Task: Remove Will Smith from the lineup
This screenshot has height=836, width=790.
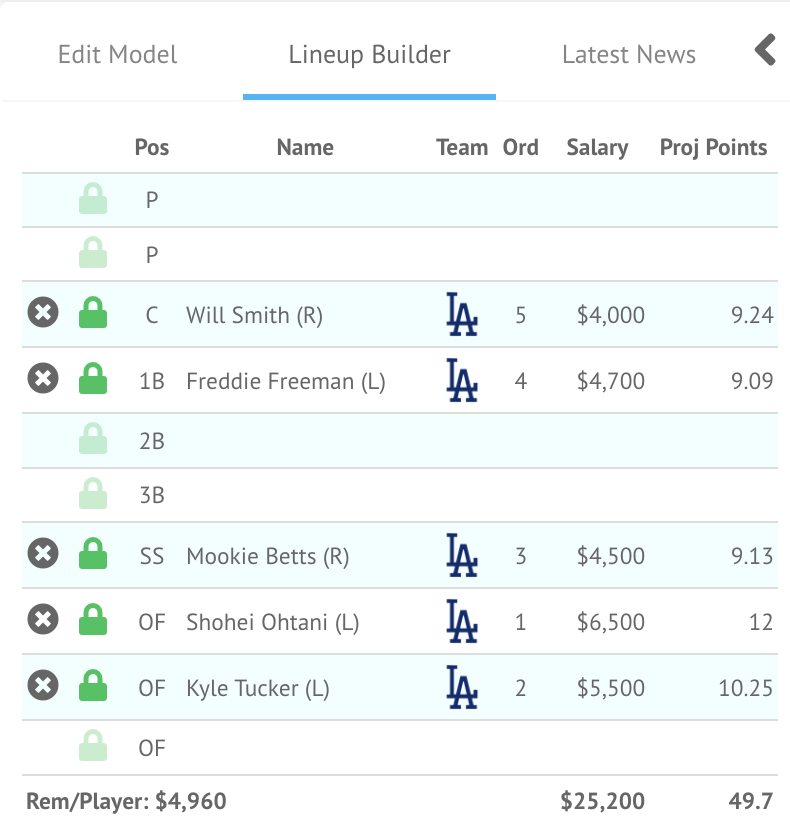Action: (x=42, y=314)
